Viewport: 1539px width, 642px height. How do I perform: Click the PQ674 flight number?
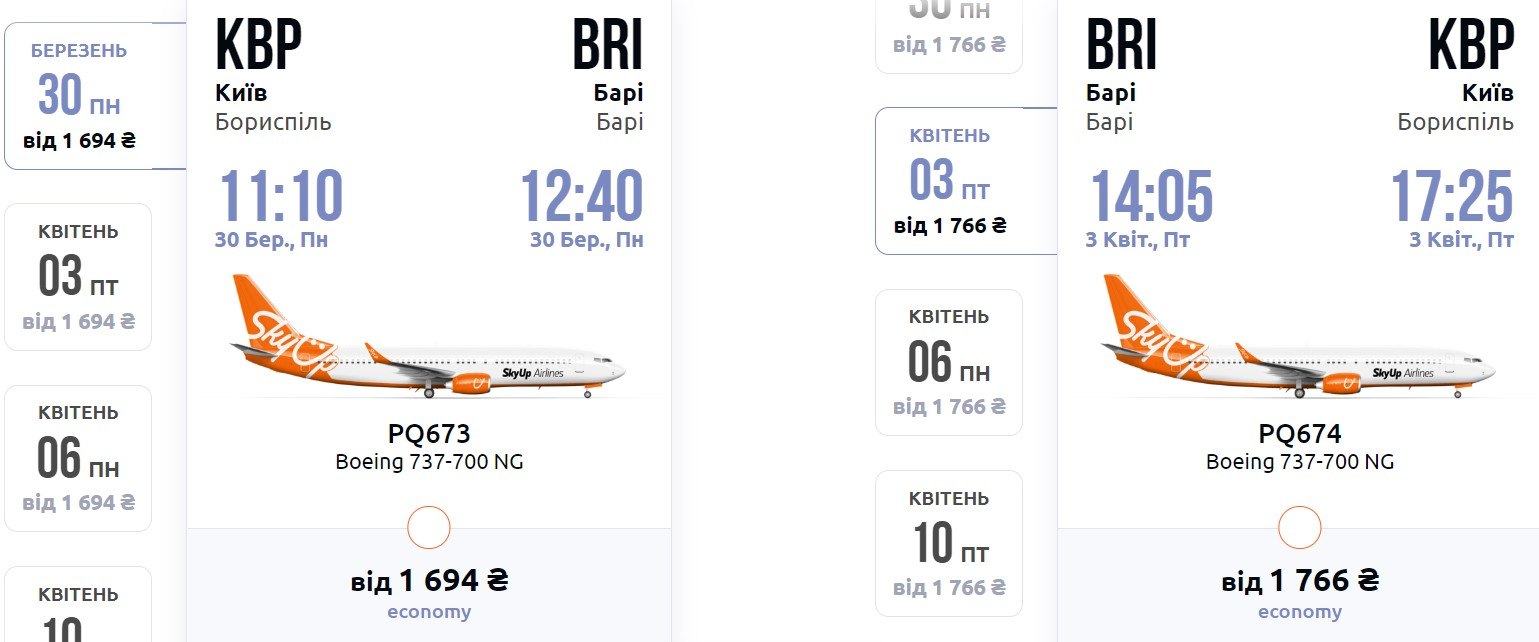tap(1300, 434)
